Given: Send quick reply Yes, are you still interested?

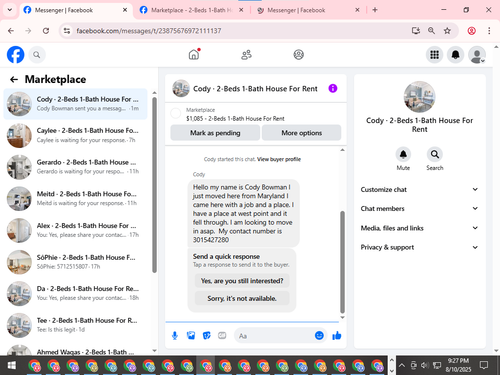Looking at the screenshot, I should 242,281.
